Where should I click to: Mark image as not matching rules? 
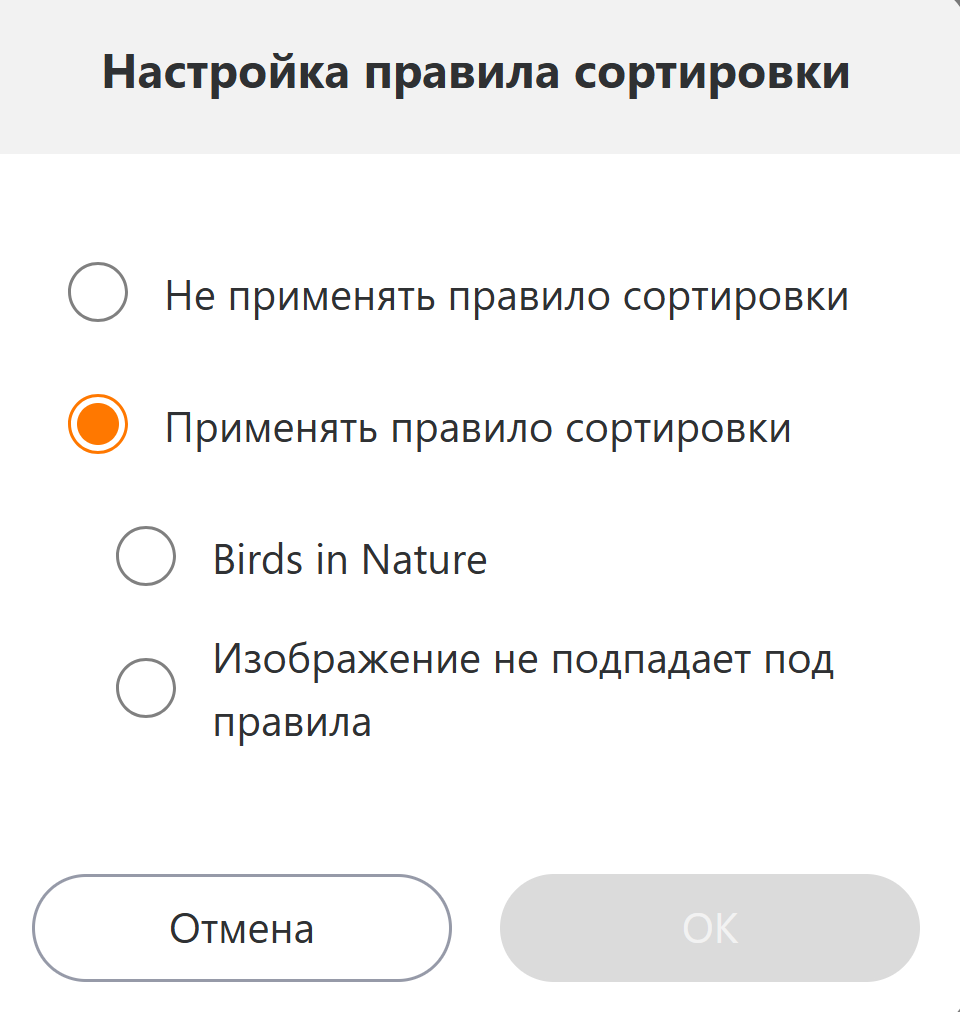pos(146,688)
